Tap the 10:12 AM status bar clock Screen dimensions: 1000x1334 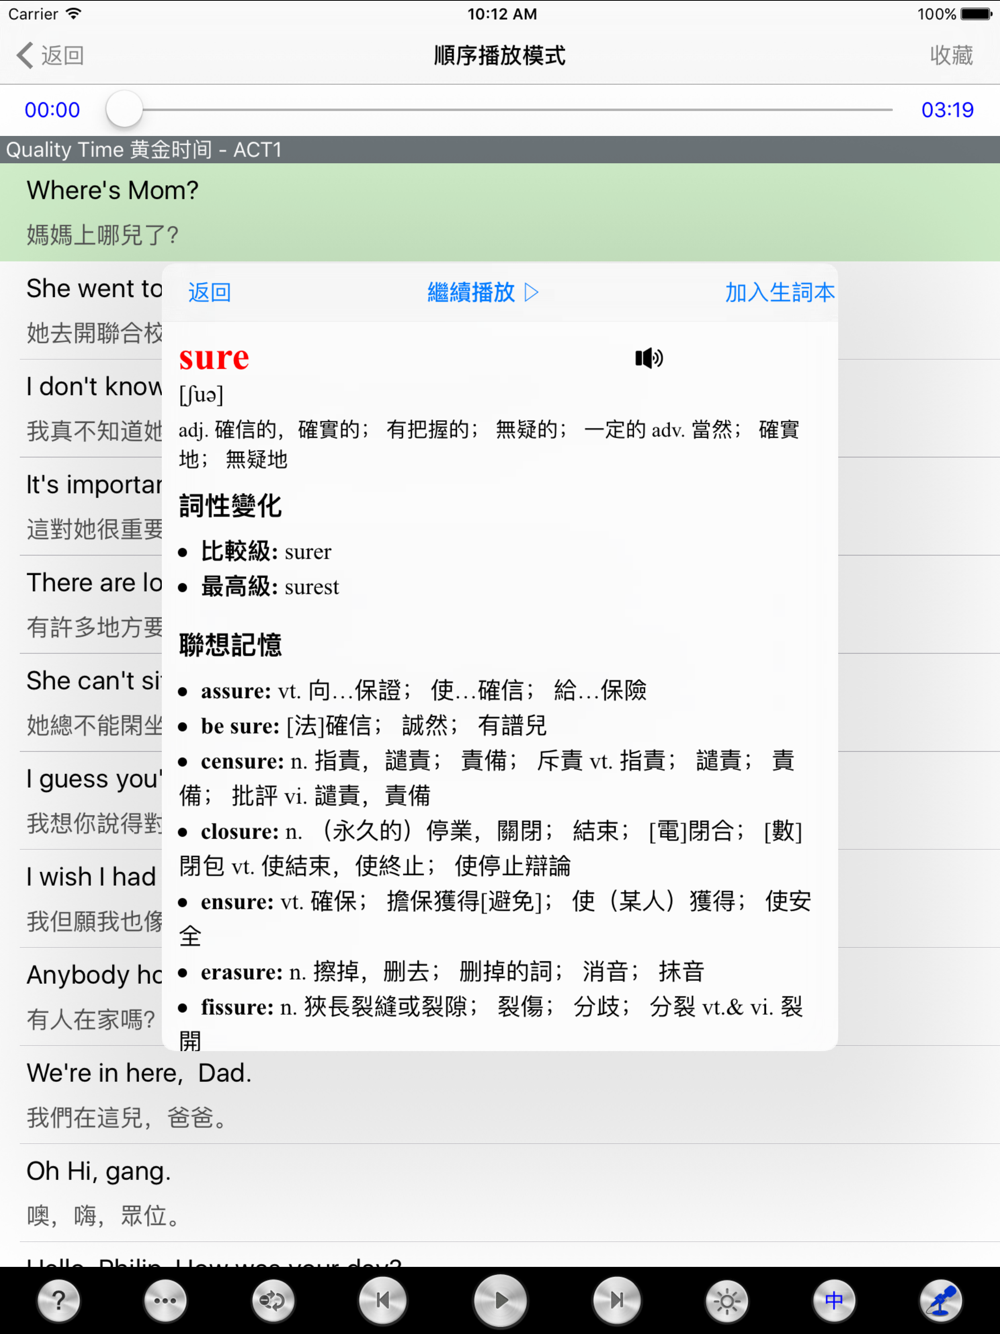(502, 14)
